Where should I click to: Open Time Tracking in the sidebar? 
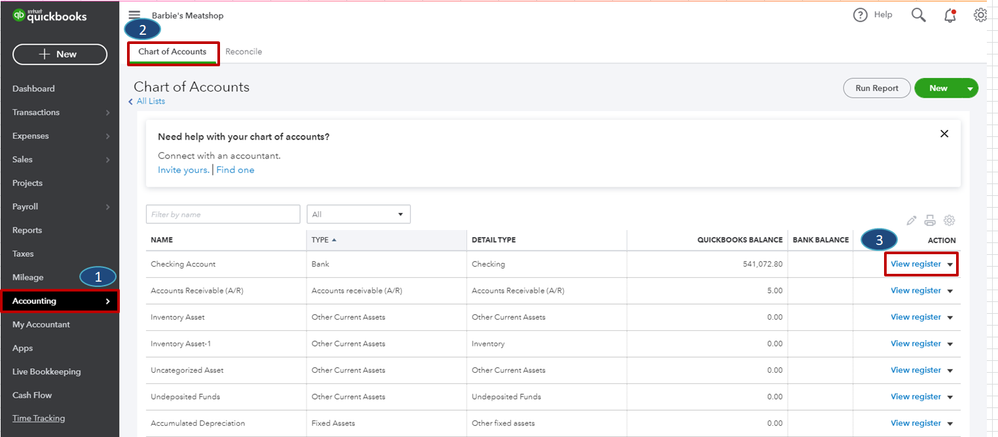tap(38, 419)
